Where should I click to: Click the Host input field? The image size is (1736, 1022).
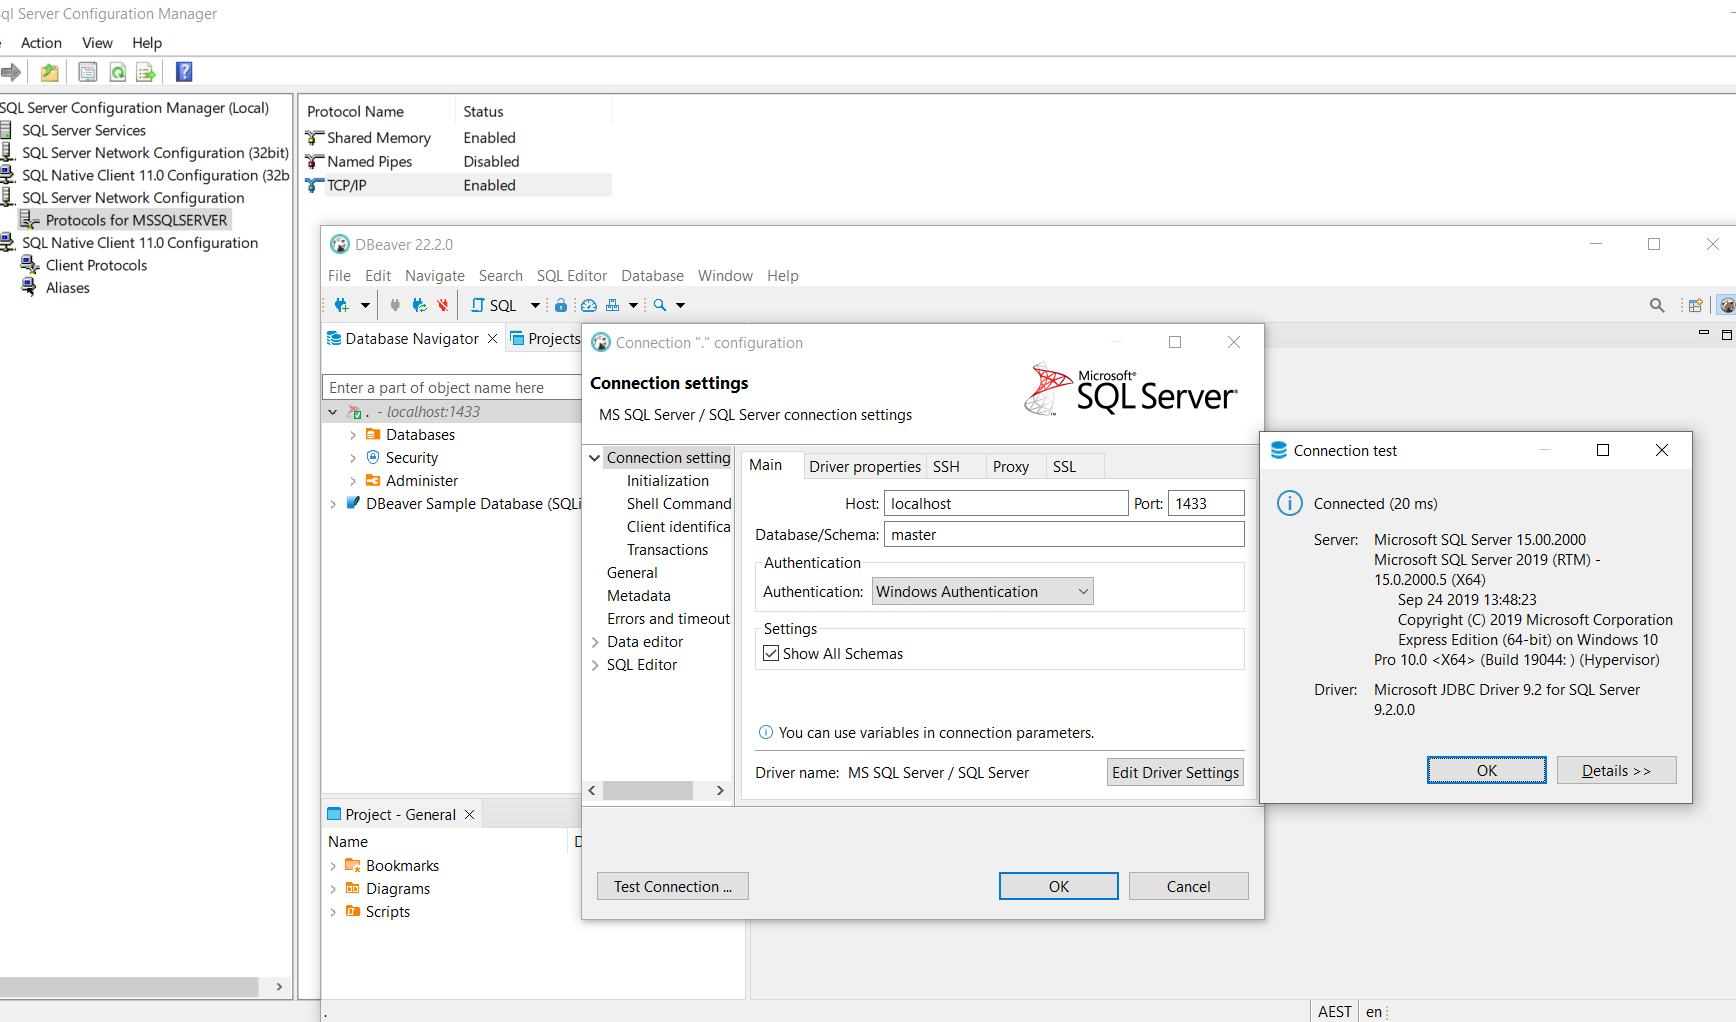coord(1006,504)
